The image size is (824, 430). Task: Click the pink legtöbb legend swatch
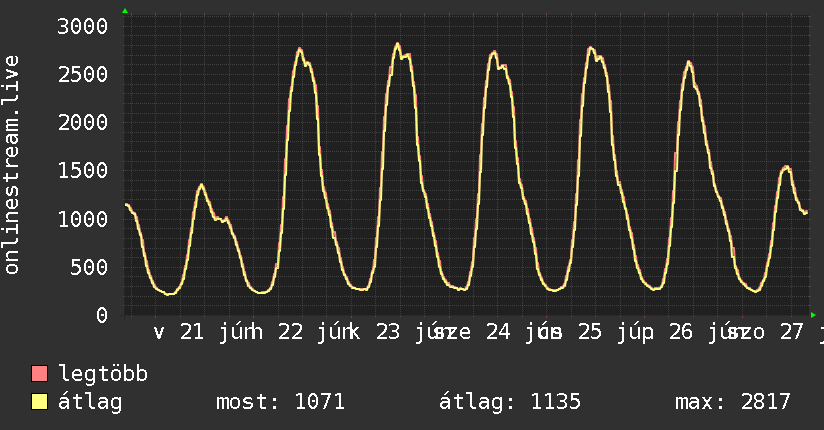(39, 374)
